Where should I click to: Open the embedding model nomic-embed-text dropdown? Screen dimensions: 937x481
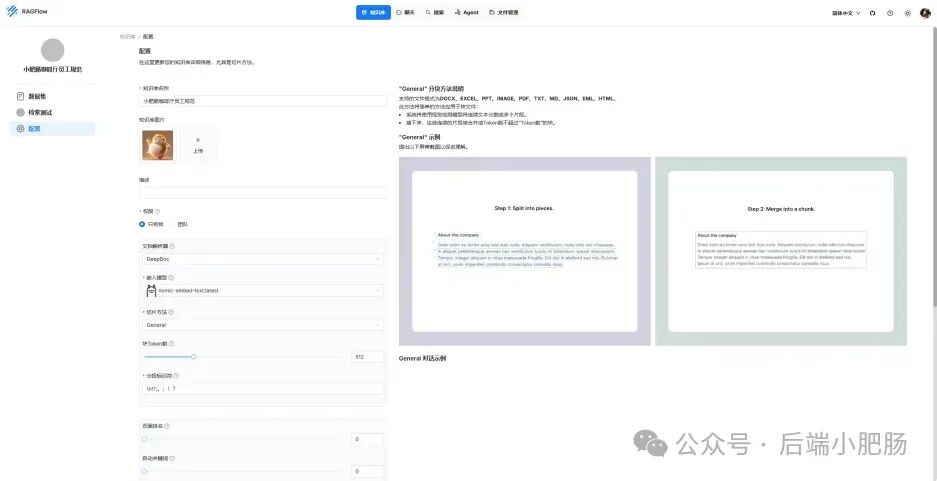pyautogui.click(x=263, y=291)
